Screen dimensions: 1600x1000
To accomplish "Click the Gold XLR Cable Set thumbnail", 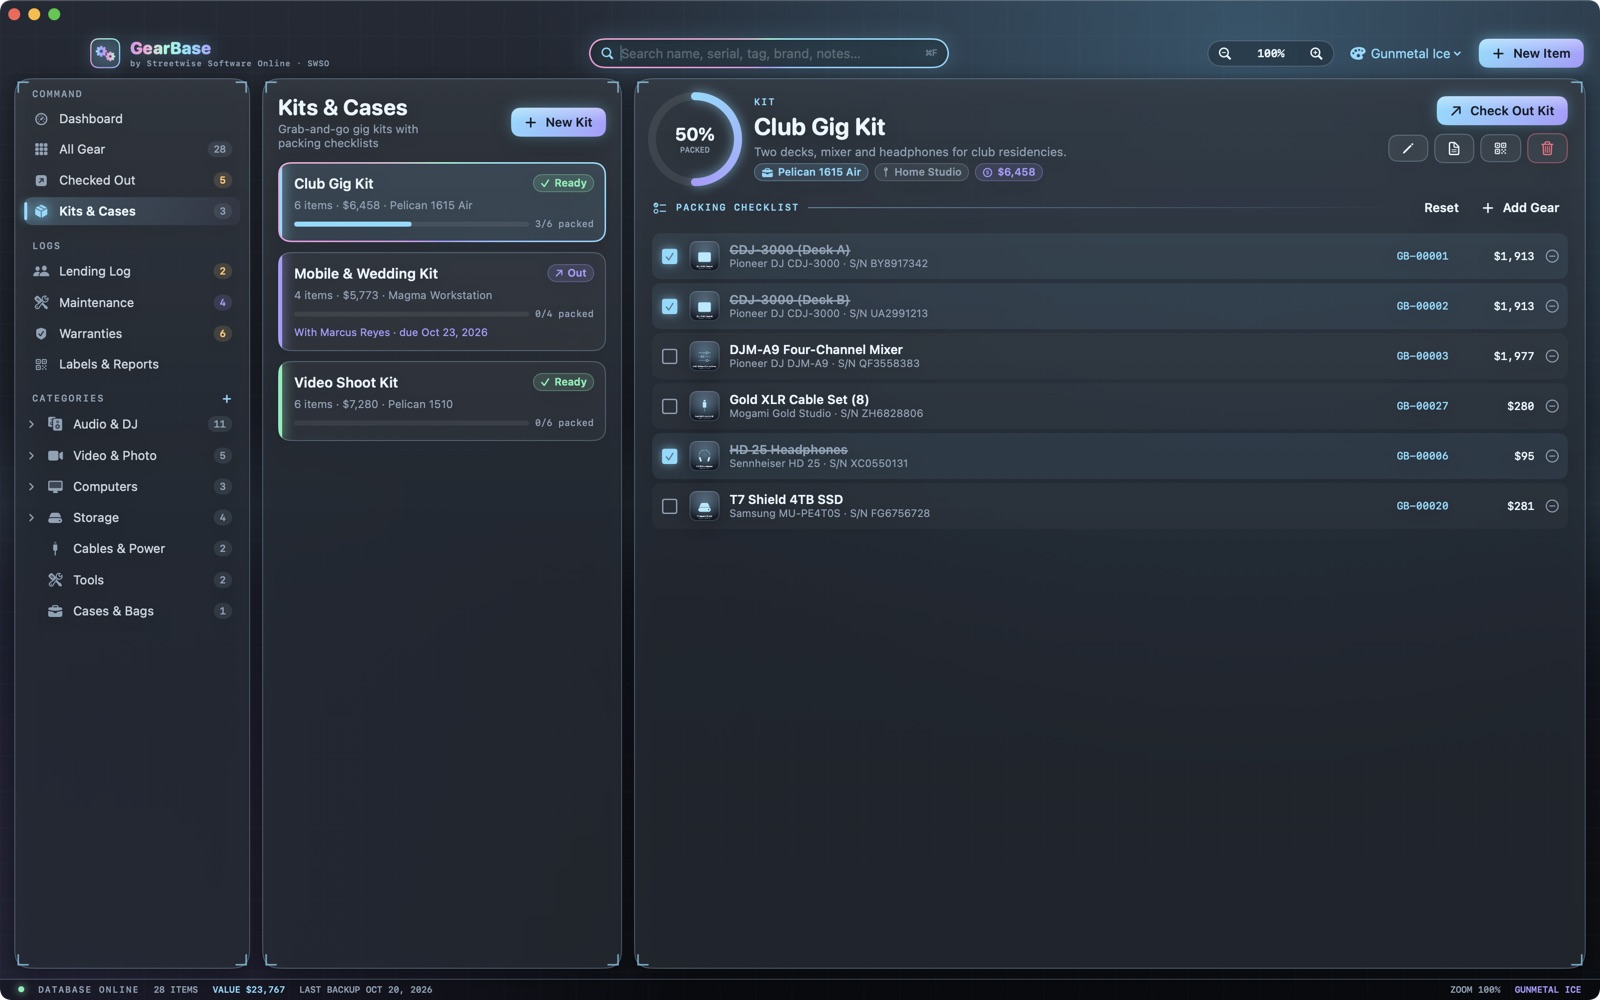I will pyautogui.click(x=704, y=406).
